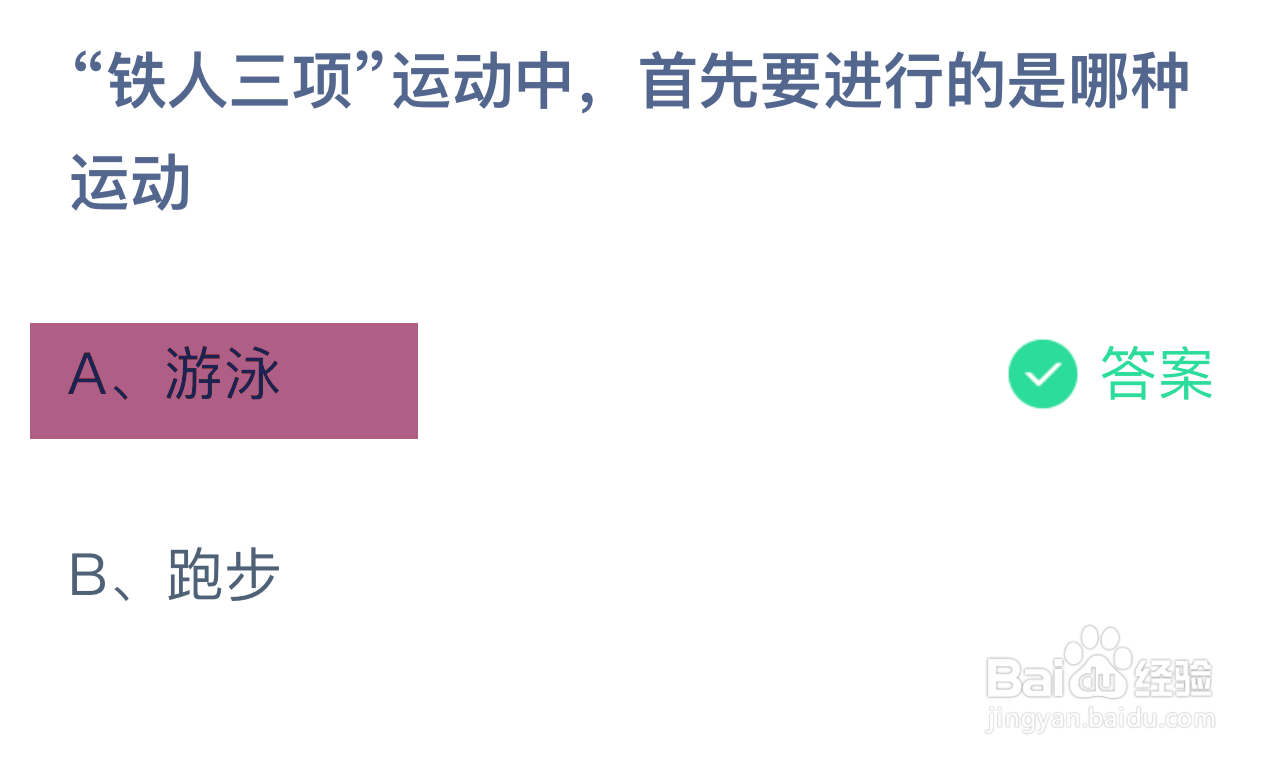The width and height of the screenshot is (1284, 762).
Task: Select option B、跑步
Action: (x=175, y=576)
